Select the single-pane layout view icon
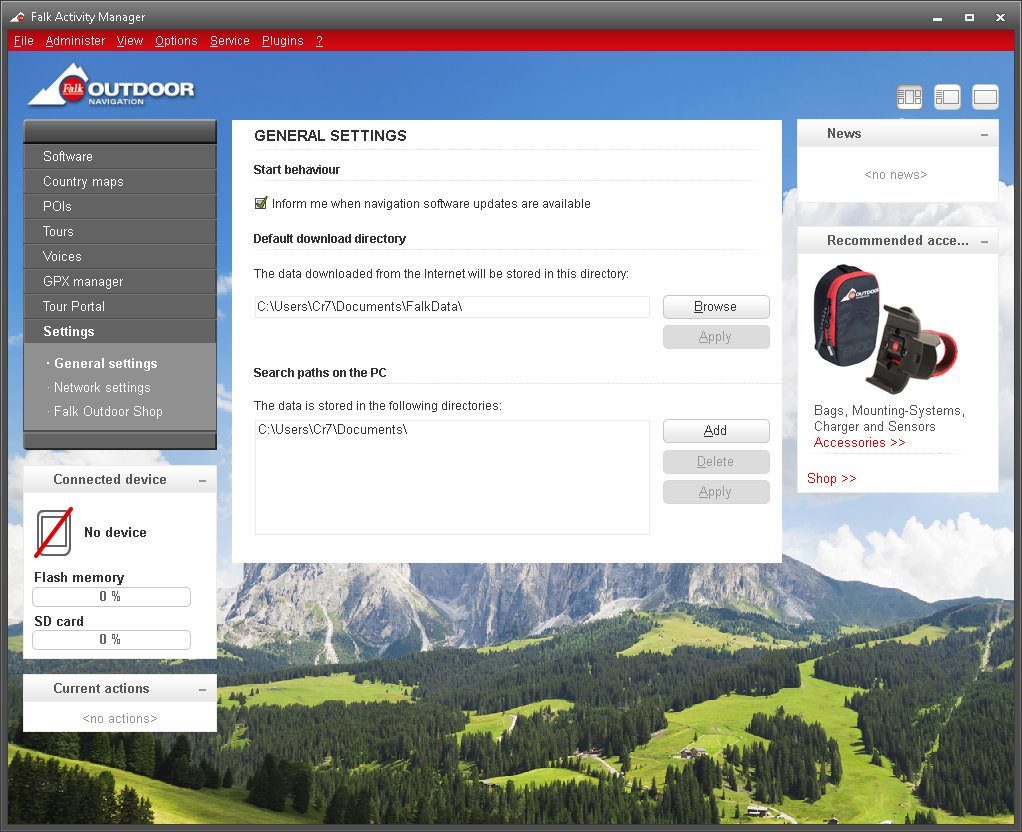 [984, 96]
